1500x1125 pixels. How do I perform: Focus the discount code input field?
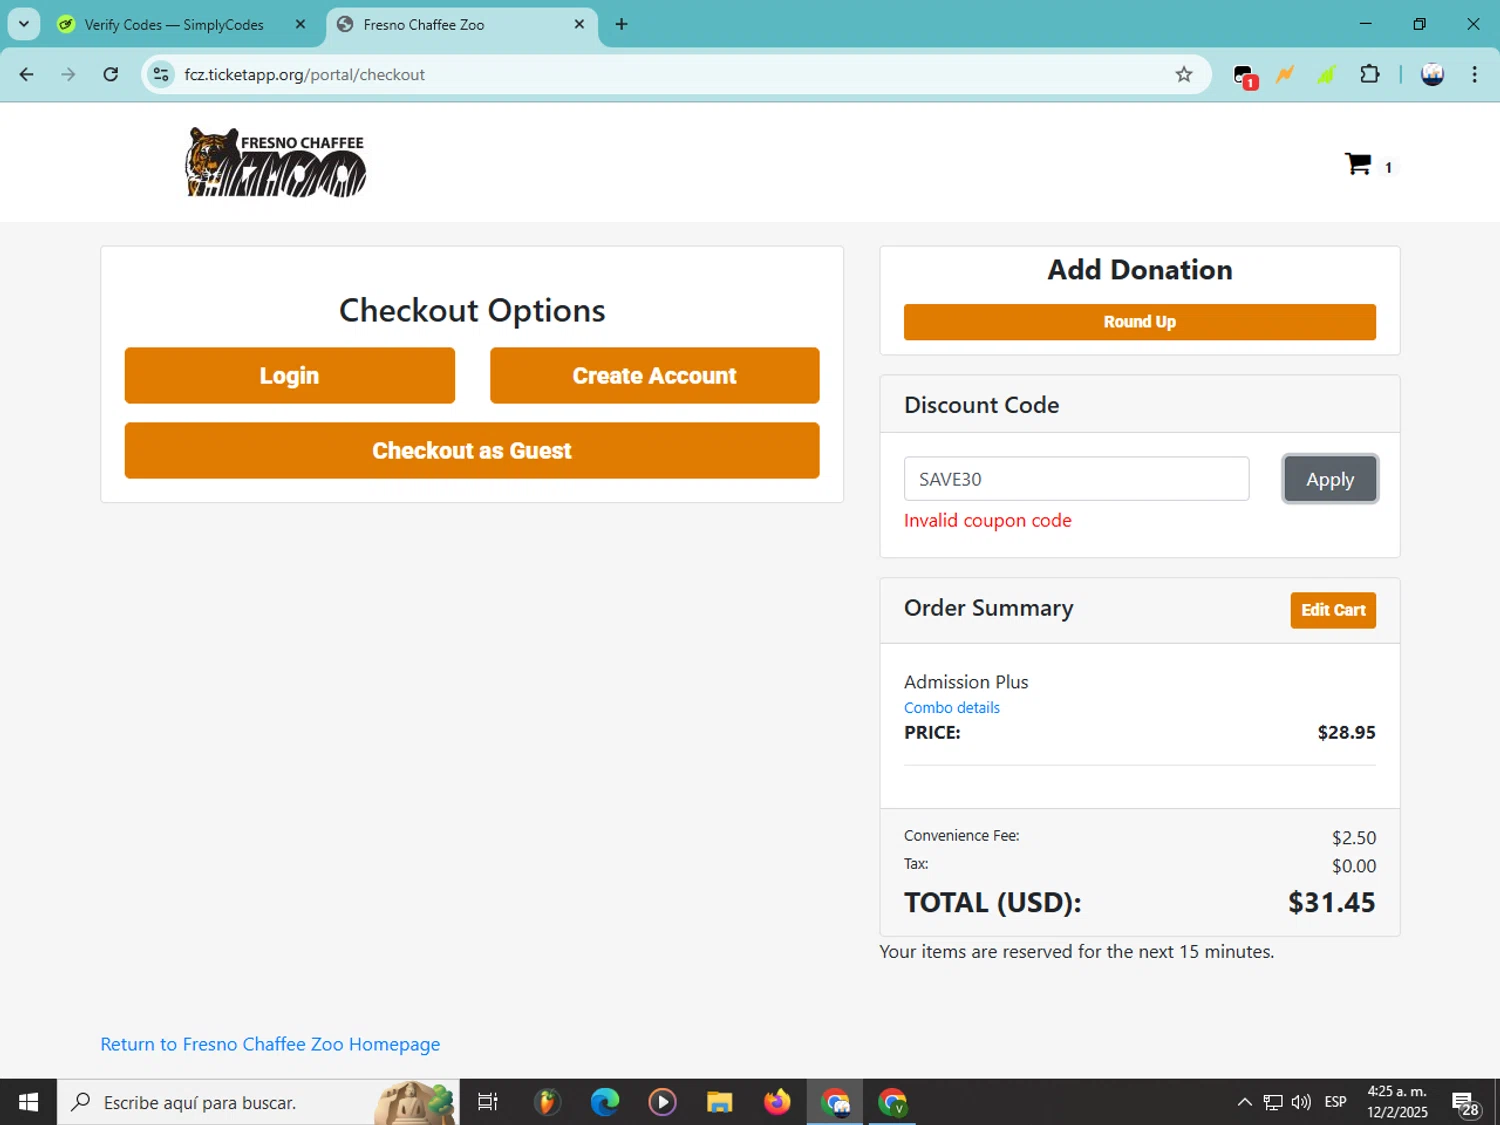(1077, 479)
